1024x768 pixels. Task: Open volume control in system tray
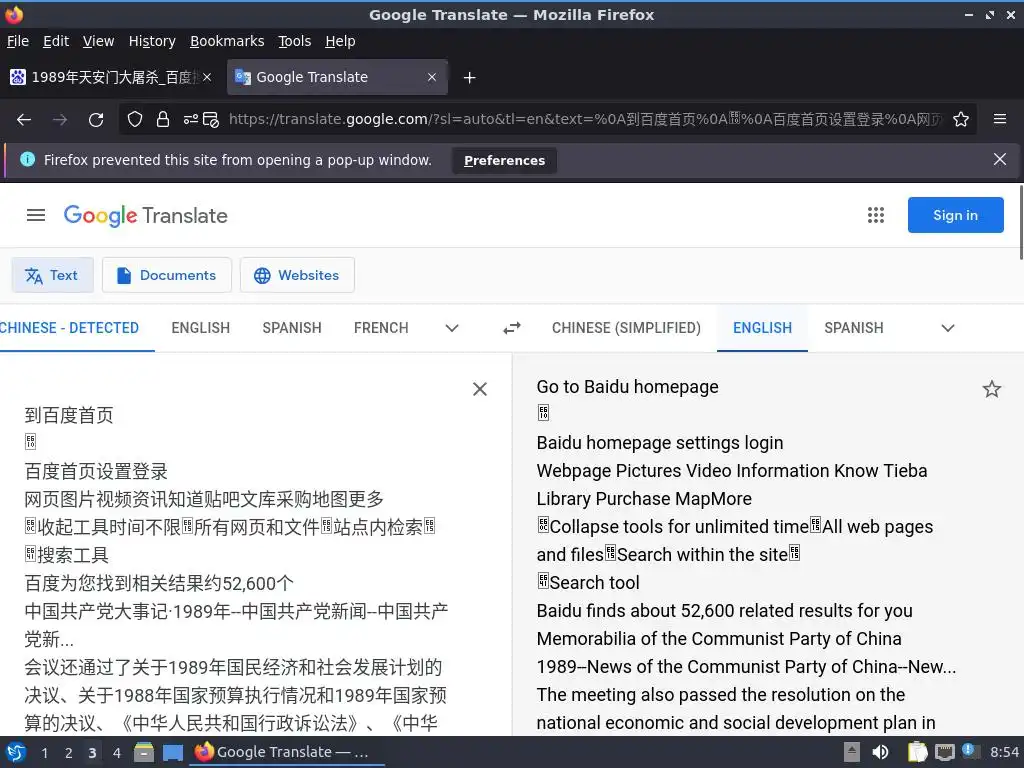click(x=880, y=752)
